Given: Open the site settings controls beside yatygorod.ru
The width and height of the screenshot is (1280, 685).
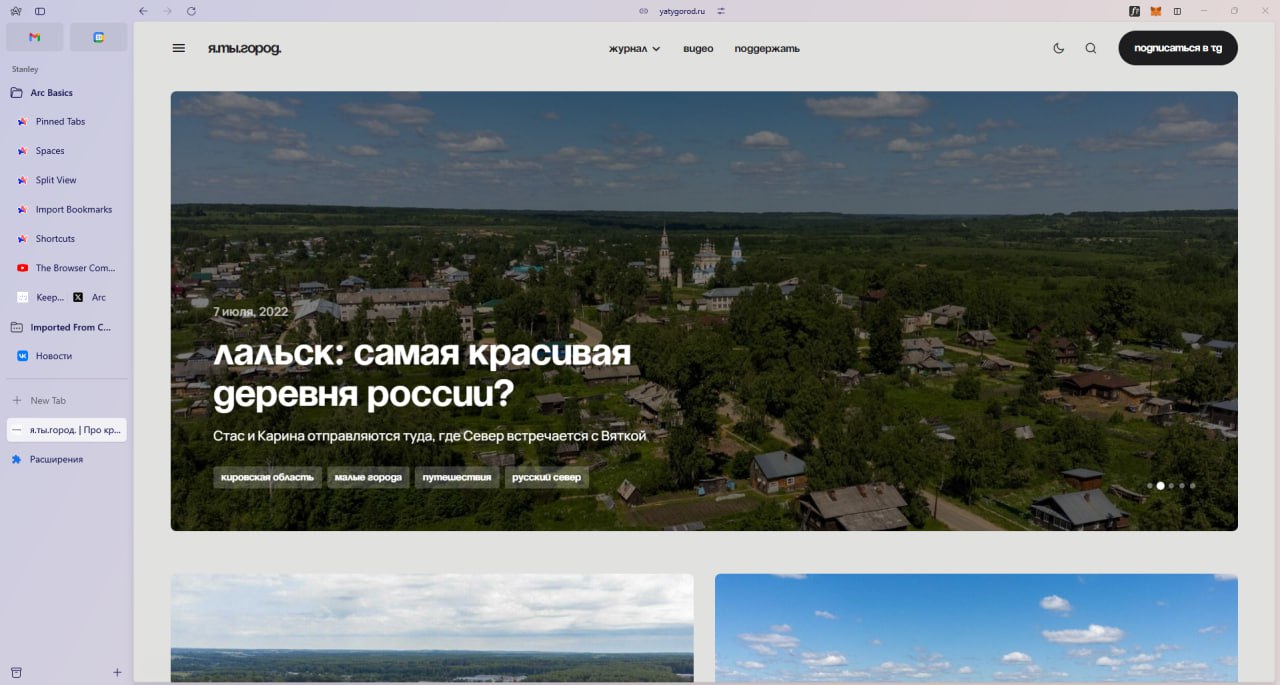Looking at the screenshot, I should coord(722,12).
